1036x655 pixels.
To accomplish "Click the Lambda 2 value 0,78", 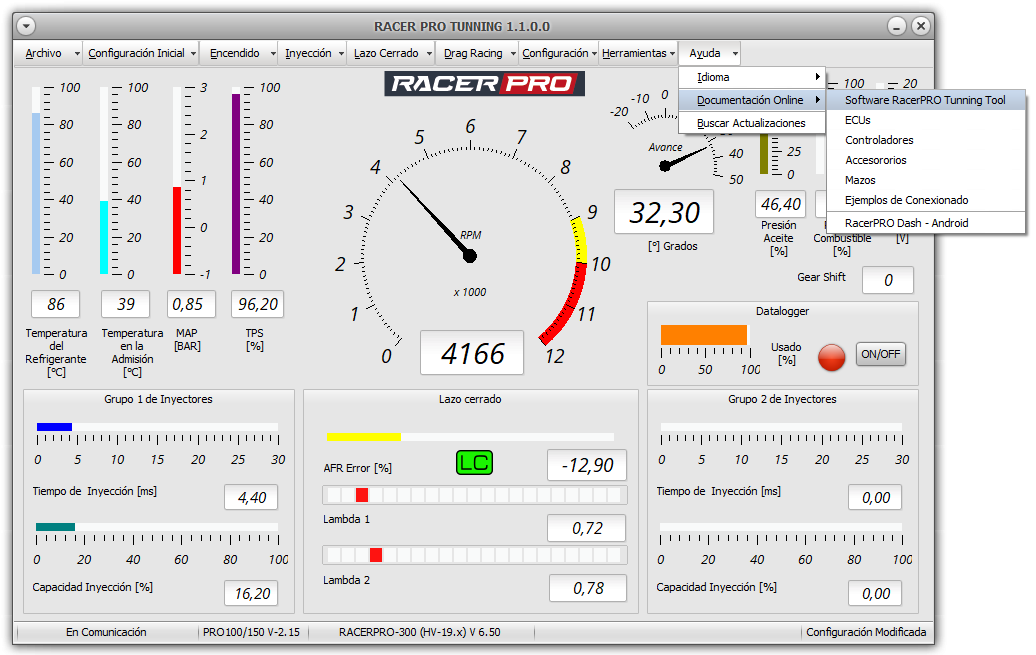I will (x=588, y=588).
